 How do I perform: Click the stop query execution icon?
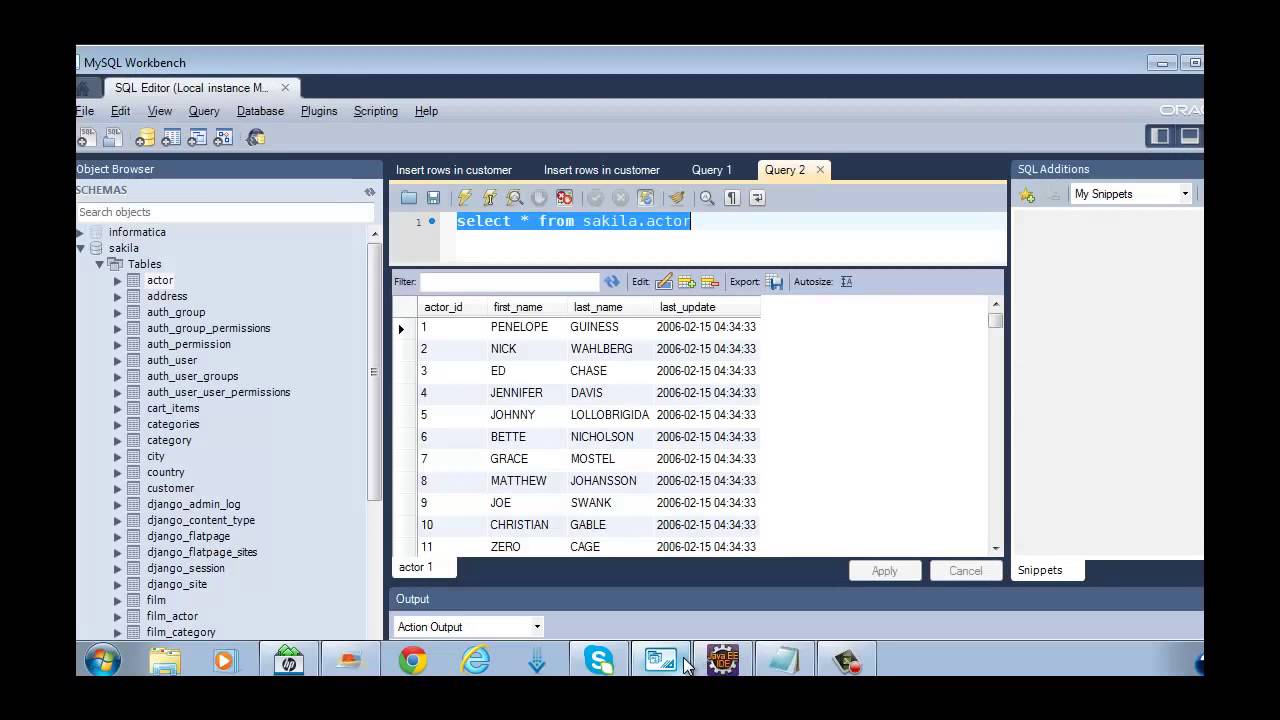click(x=539, y=198)
